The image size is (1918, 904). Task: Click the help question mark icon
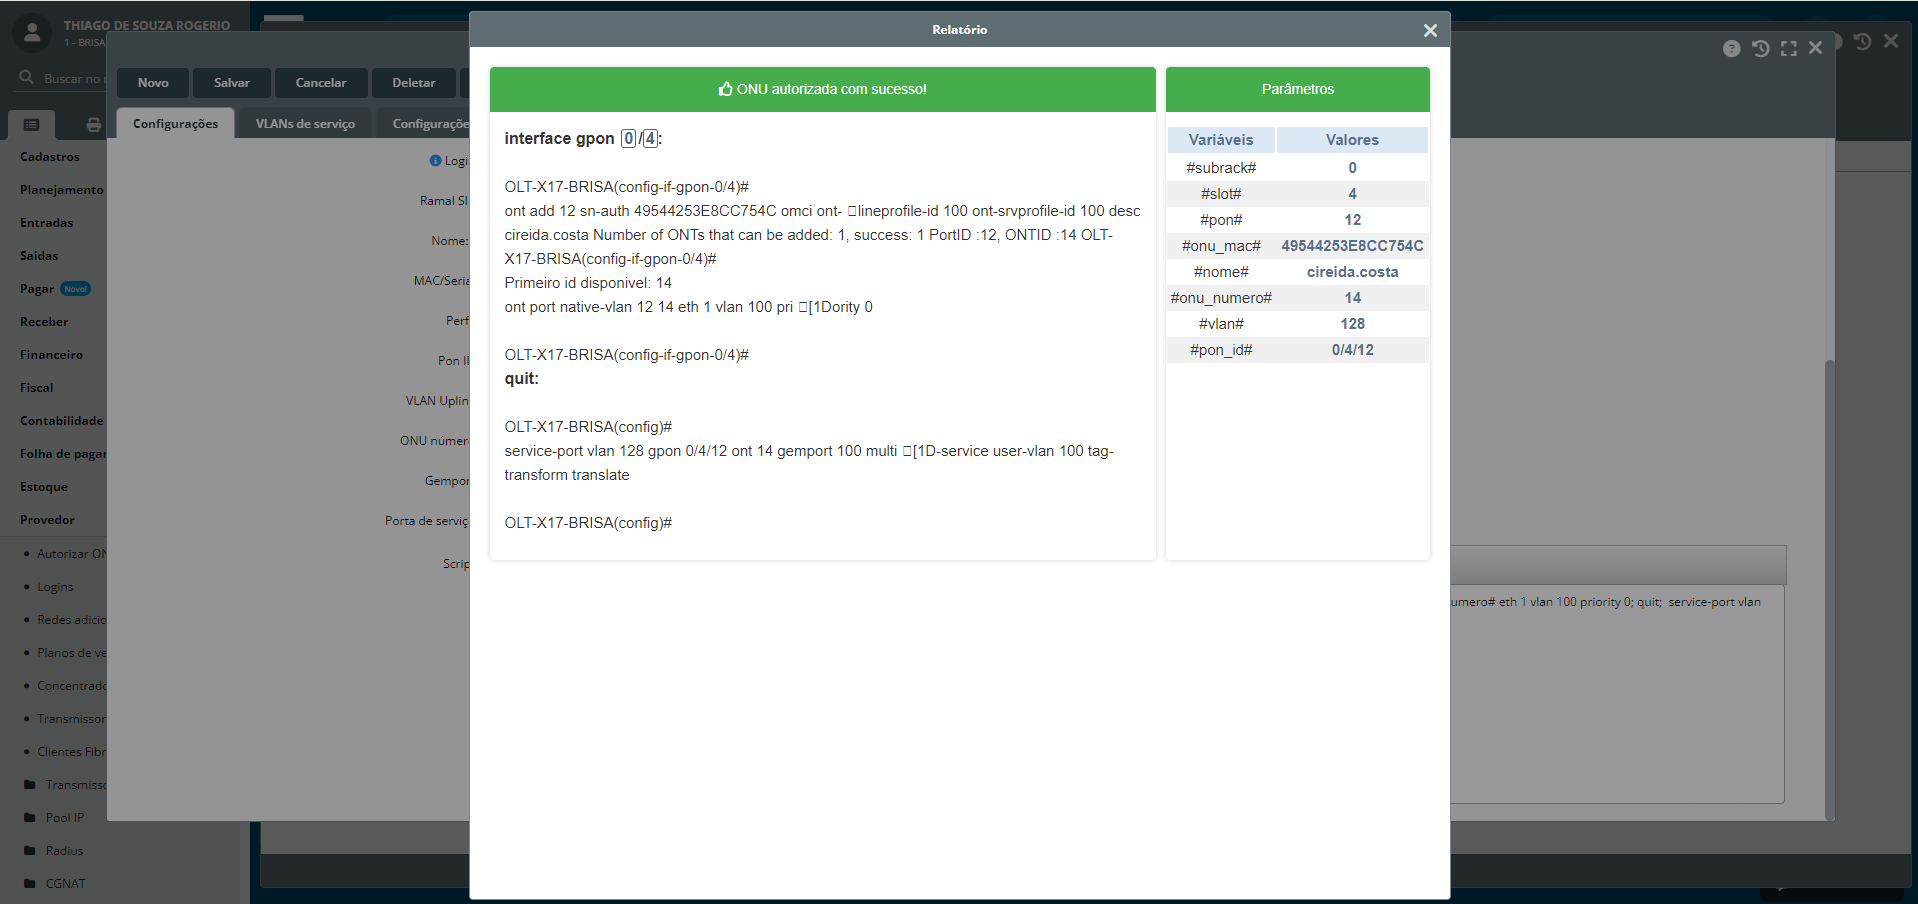click(1731, 49)
